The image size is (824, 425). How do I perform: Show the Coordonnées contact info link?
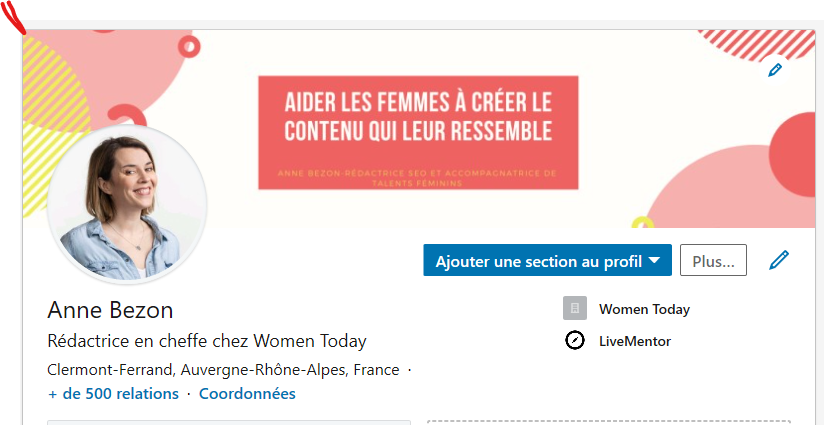point(247,394)
